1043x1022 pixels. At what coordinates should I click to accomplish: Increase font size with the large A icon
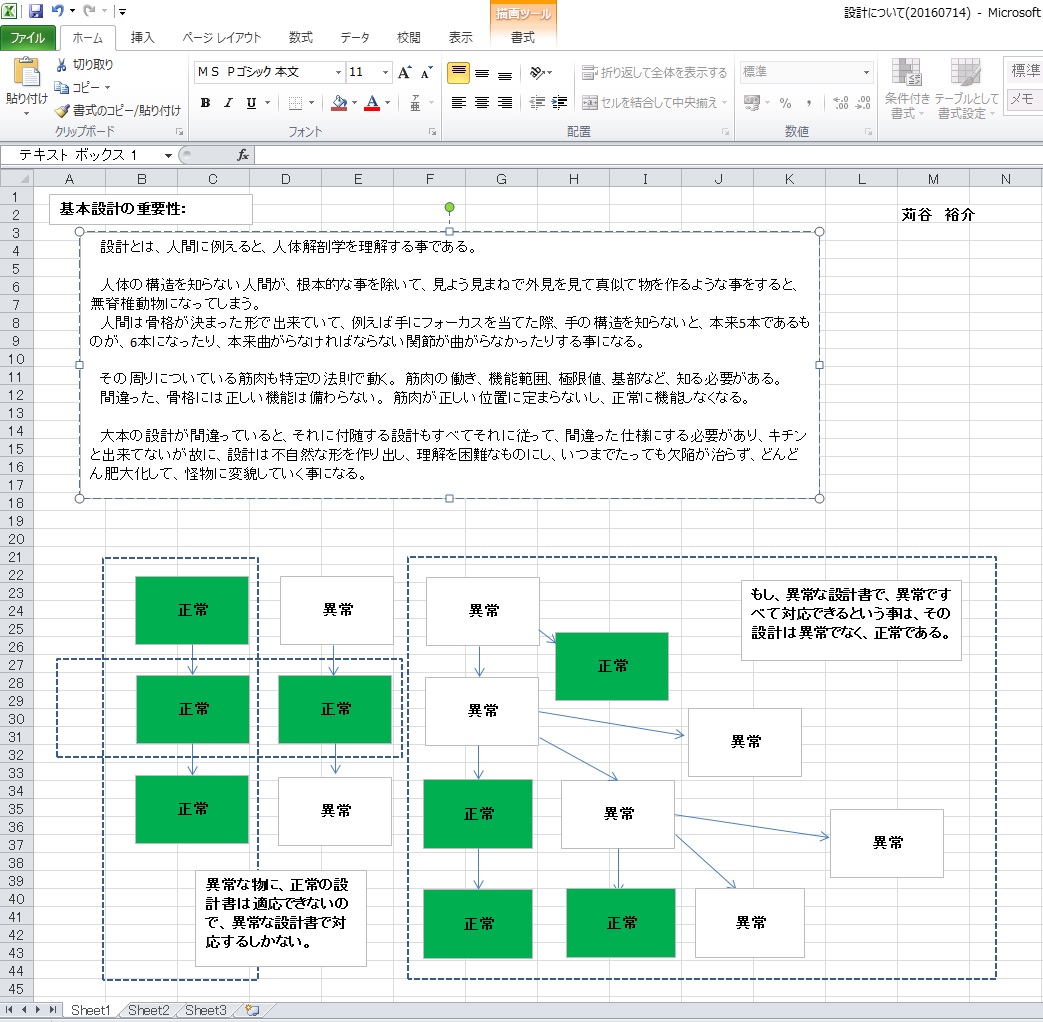(404, 73)
